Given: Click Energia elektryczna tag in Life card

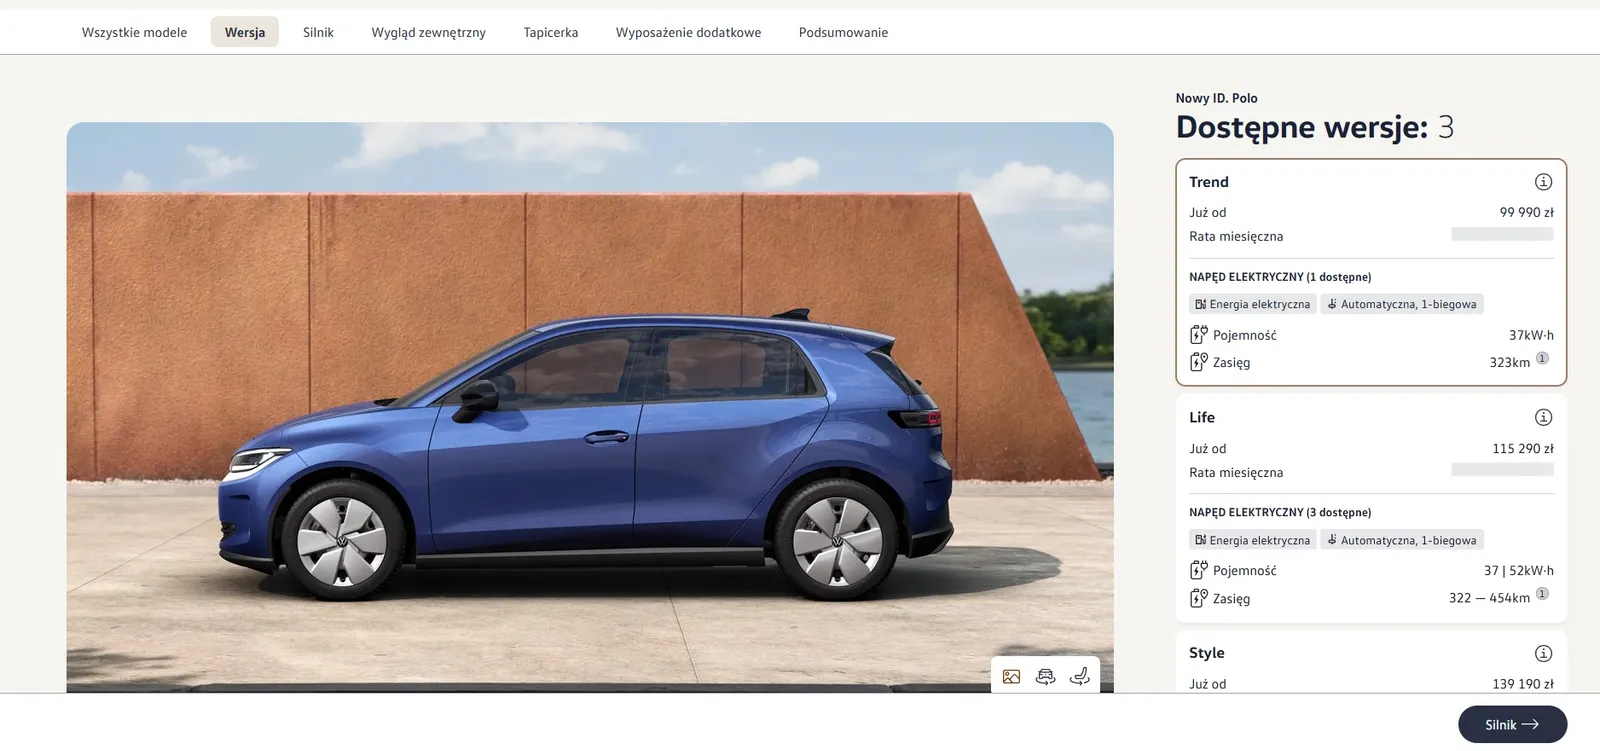Looking at the screenshot, I should click(1252, 540).
